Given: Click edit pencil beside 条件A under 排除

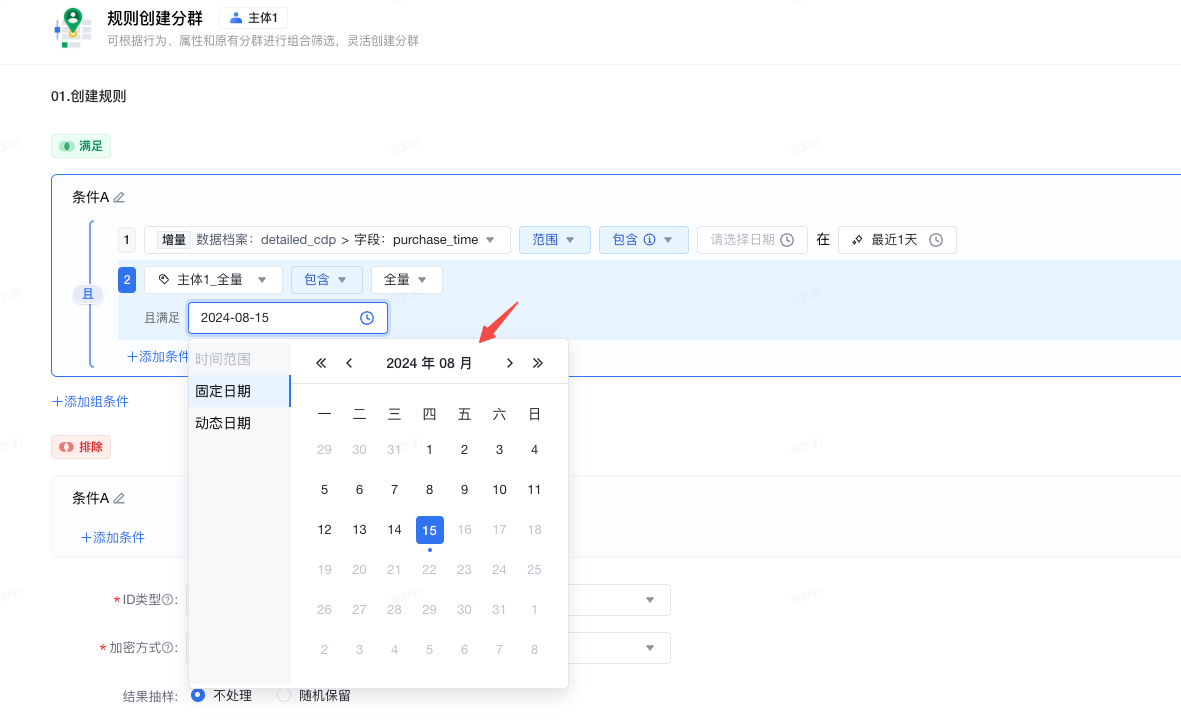Looking at the screenshot, I should pyautogui.click(x=119, y=498).
